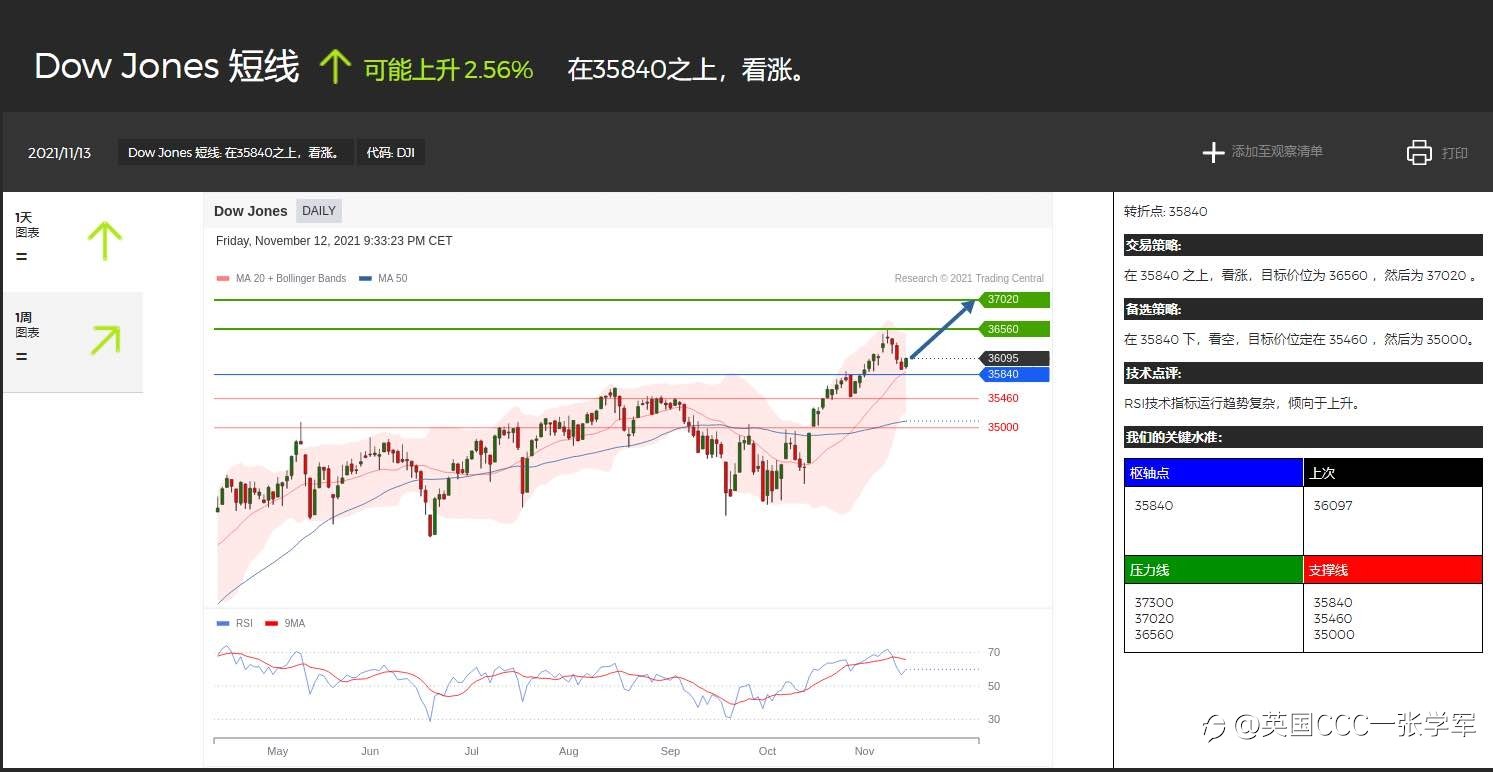Click the last value 36097
Viewport: 1493px width, 772px height.
[1333, 506]
